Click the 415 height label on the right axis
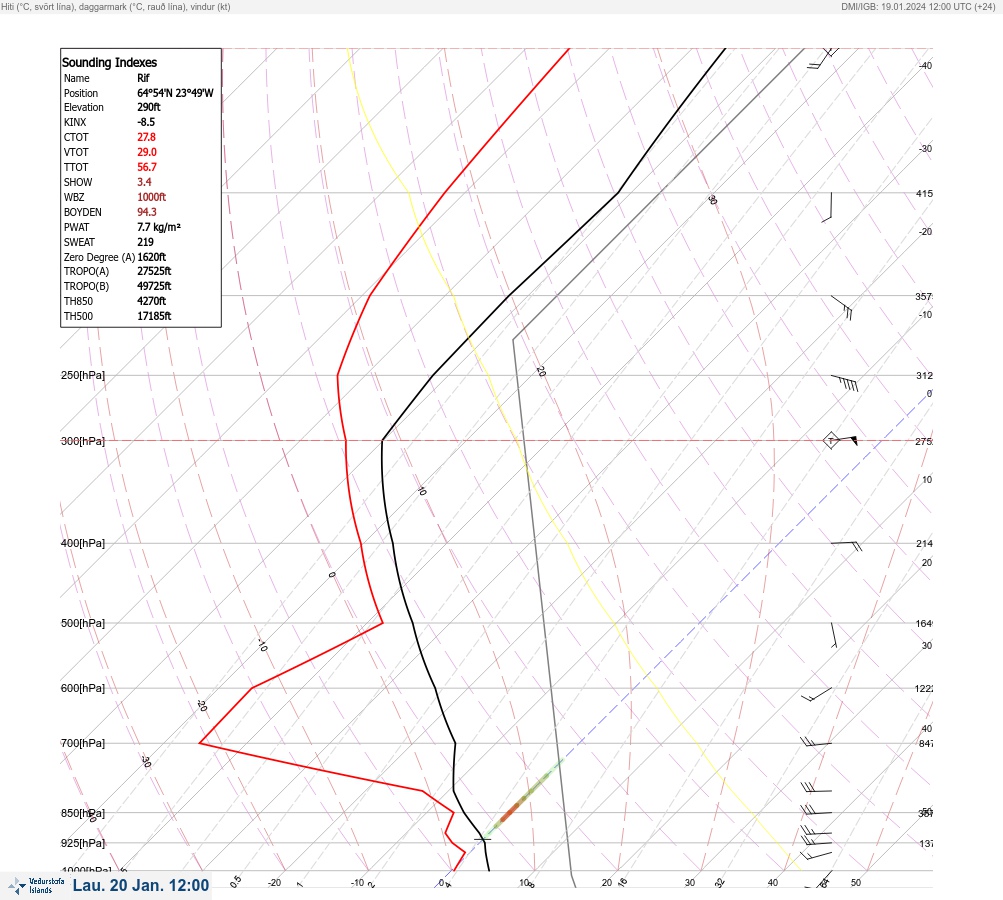The image size is (1003, 900). 924,193
